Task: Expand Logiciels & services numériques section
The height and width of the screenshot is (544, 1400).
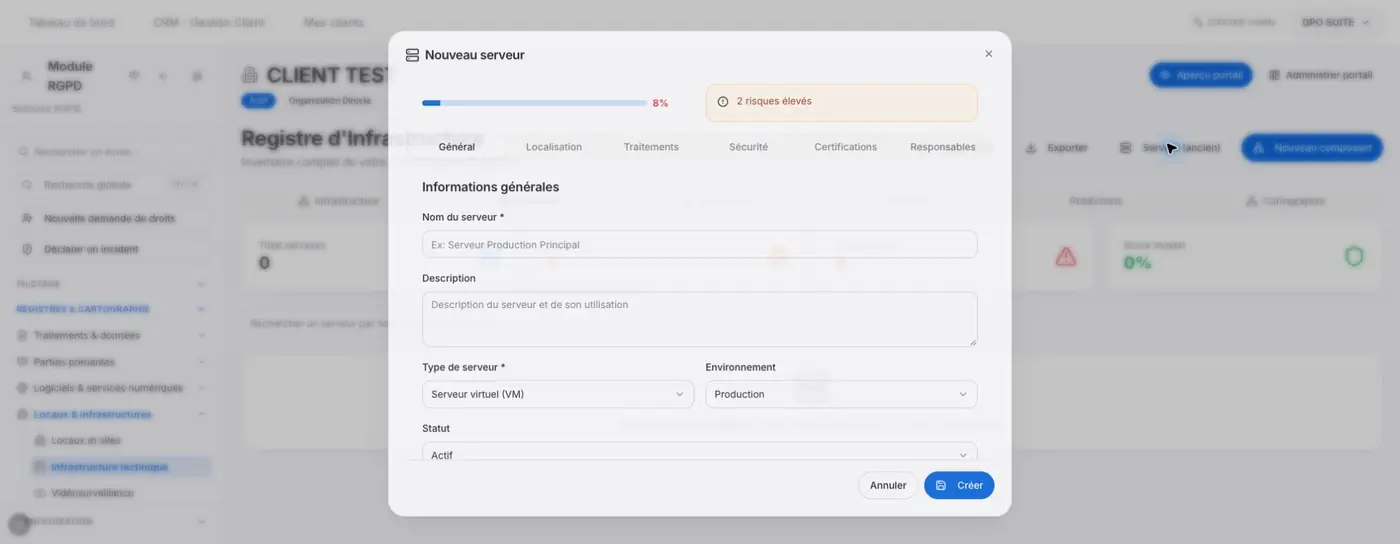Action: 113,388
